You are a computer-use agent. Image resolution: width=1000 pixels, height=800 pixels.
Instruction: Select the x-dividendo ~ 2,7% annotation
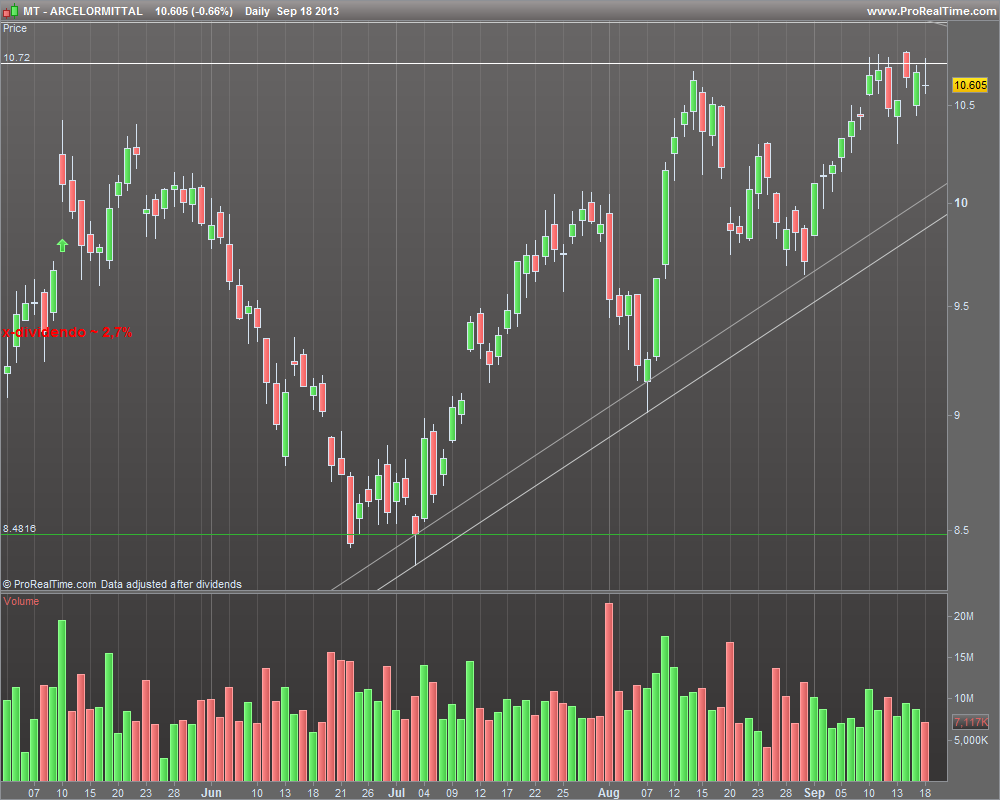(67, 332)
